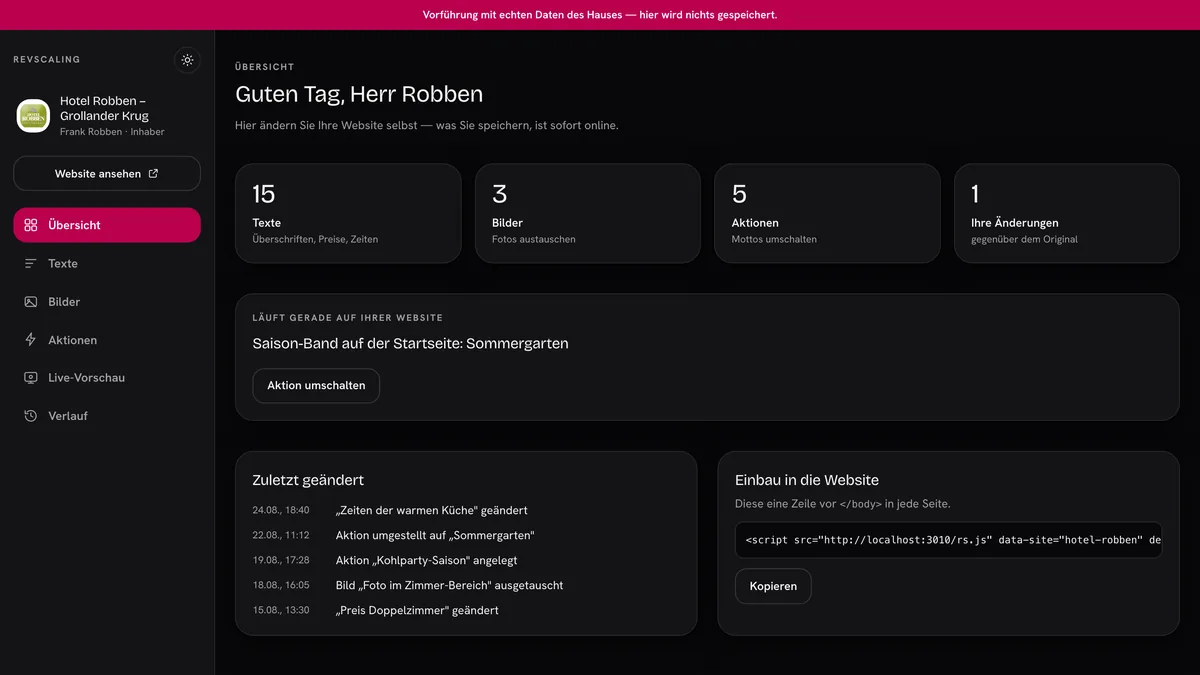Click the REVSCALING brand label
The image size is (1200, 675).
[46, 60]
